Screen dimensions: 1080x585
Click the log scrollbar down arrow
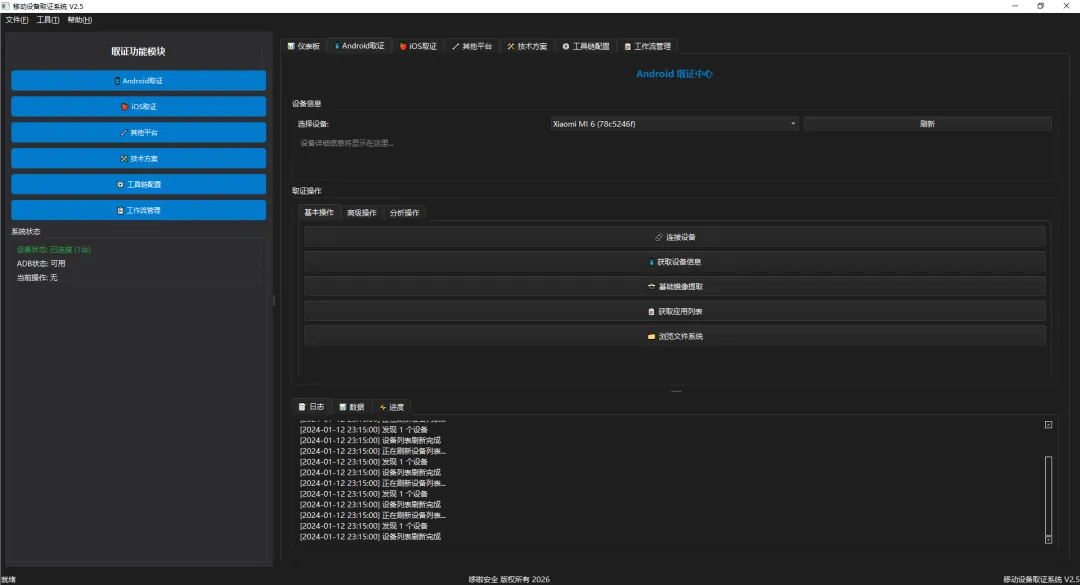point(1048,540)
